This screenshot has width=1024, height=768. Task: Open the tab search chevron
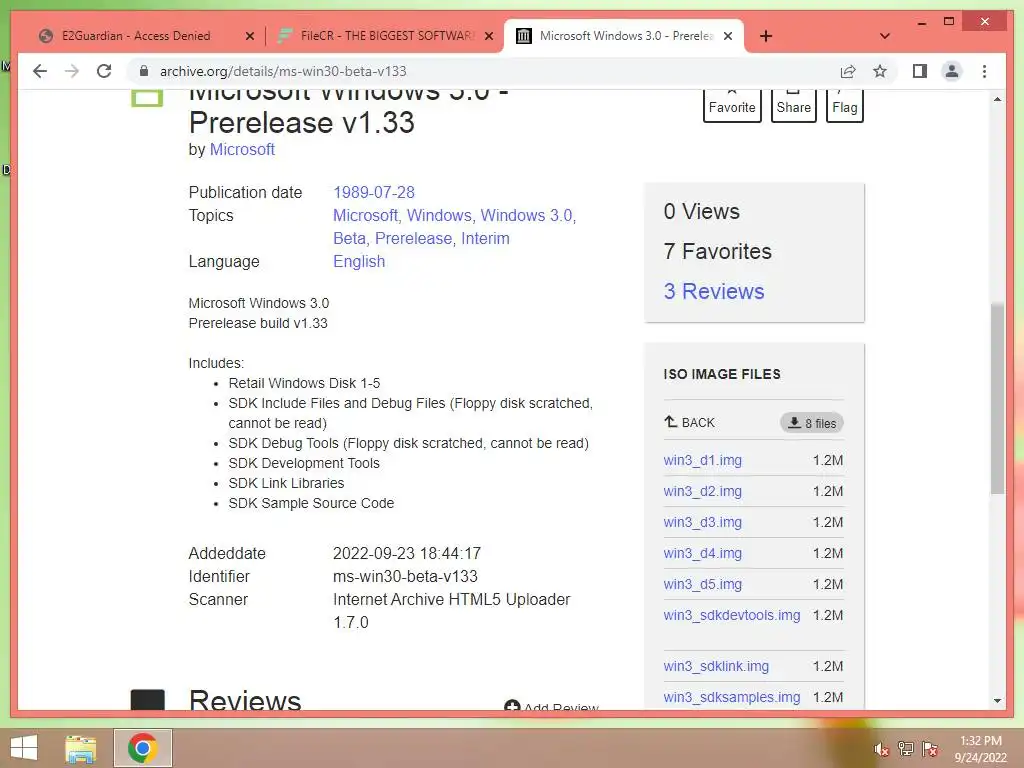coord(884,36)
